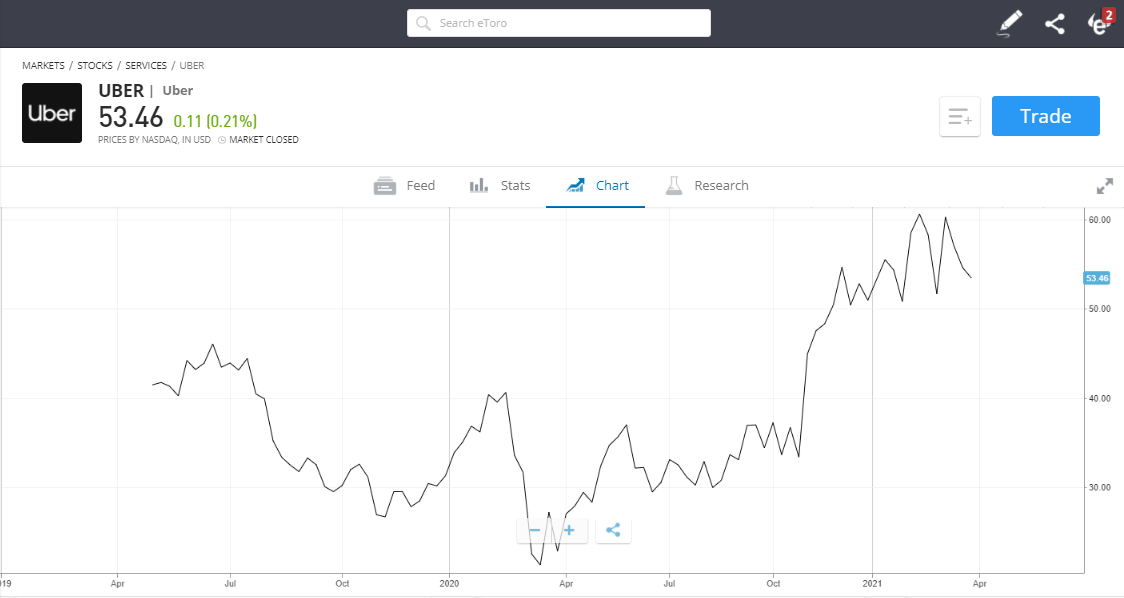The height and width of the screenshot is (598, 1124).
Task: Open the Trade dialog for UBER
Action: point(1045,116)
